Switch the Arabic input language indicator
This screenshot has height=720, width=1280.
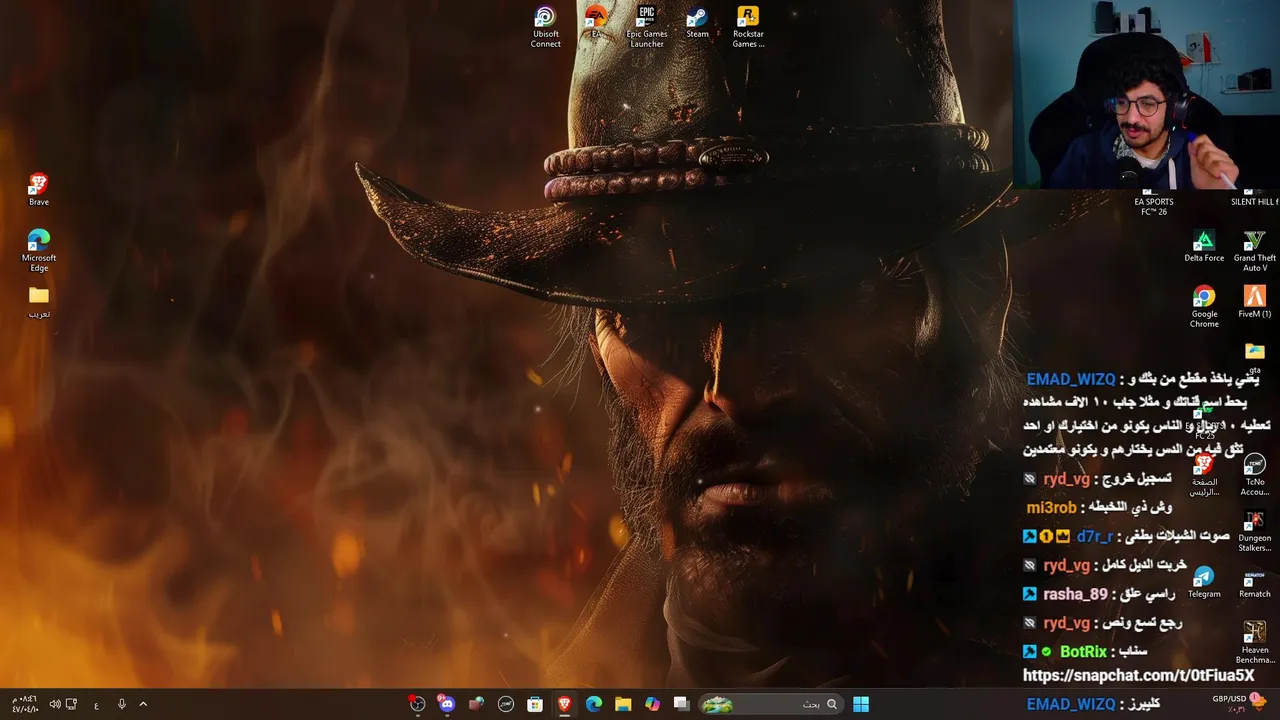tap(96, 704)
